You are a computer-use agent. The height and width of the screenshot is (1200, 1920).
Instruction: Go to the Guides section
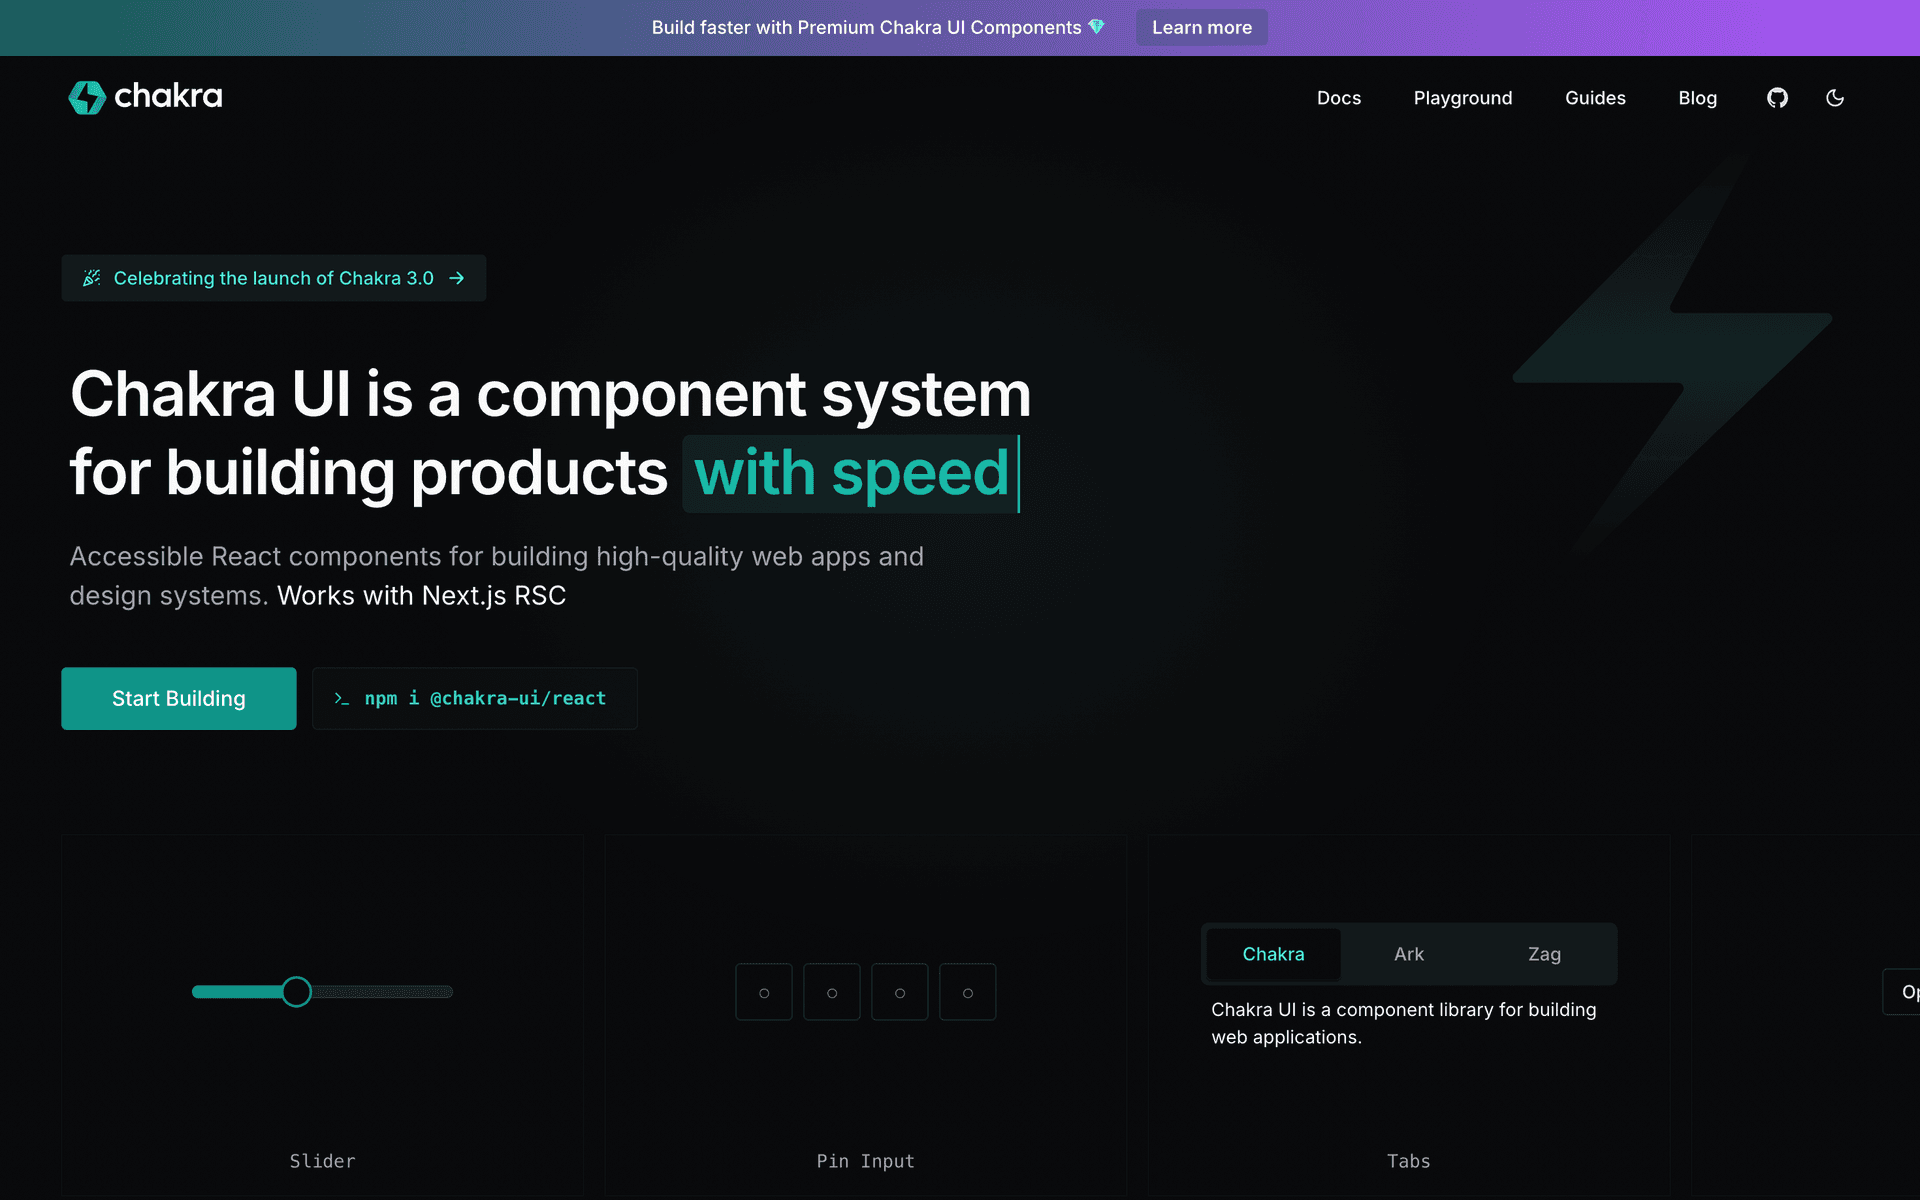[1595, 98]
